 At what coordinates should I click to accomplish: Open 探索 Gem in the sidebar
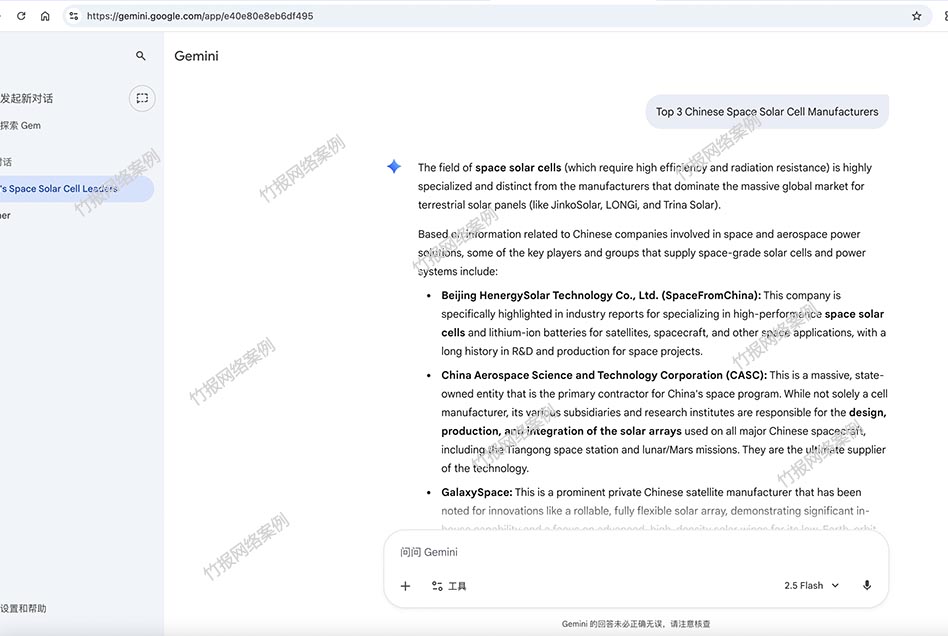[x=21, y=126]
